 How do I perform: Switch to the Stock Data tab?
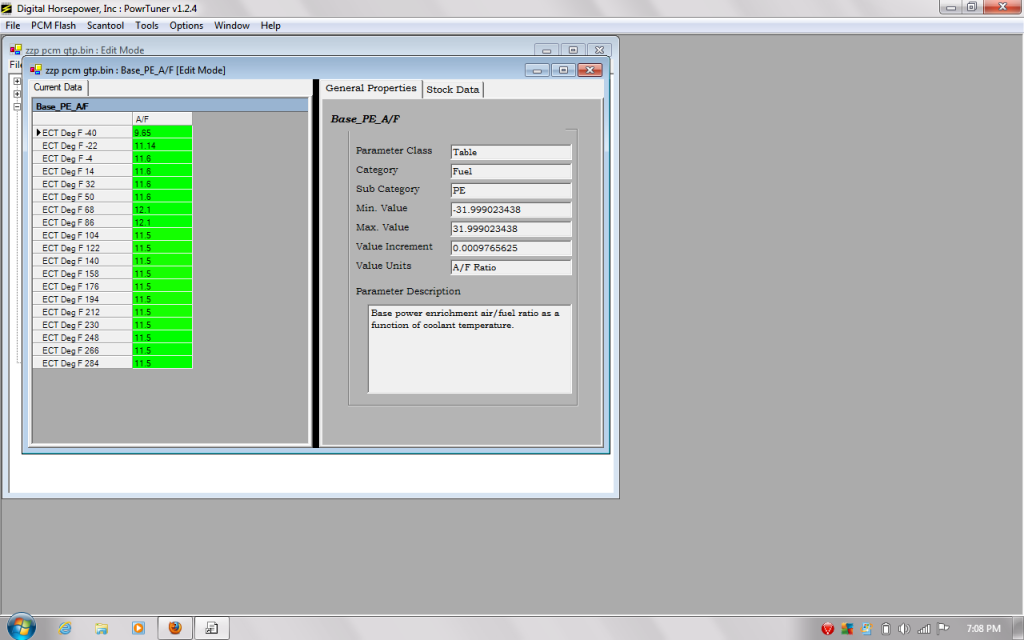coord(453,89)
